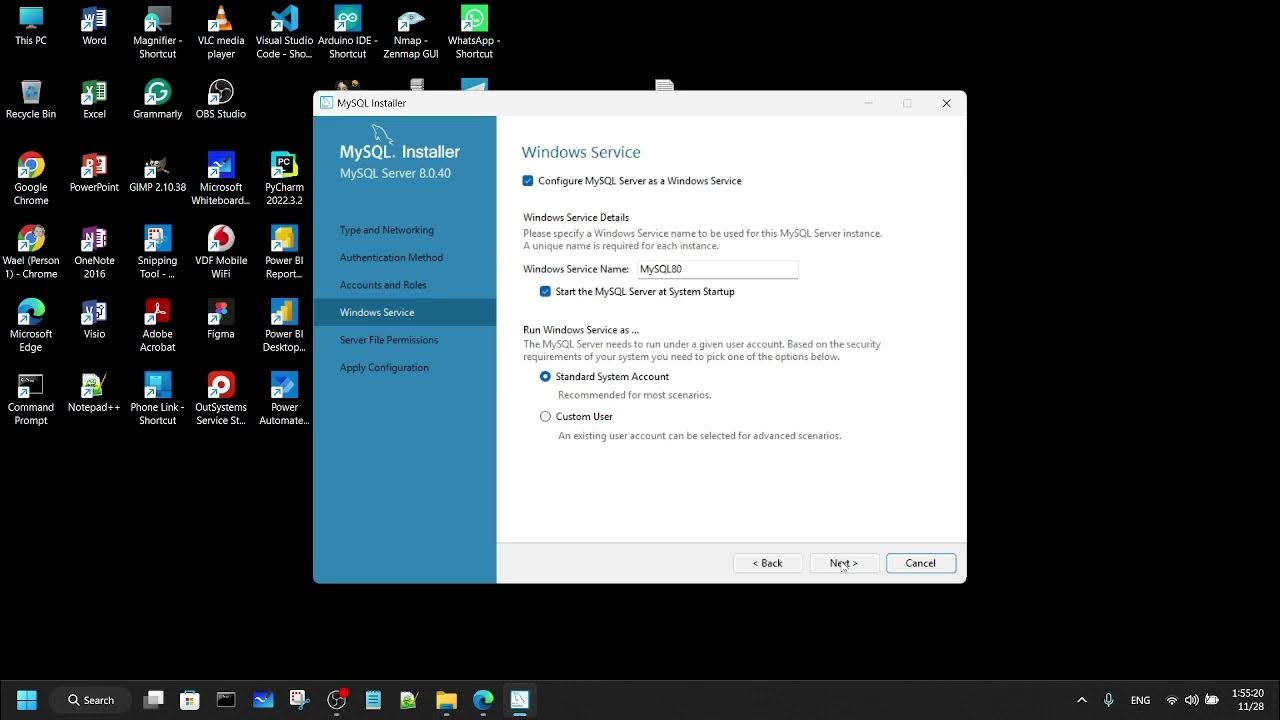Jump to Server File Permissions step
Viewport: 1280px width, 720px height.
(x=389, y=340)
